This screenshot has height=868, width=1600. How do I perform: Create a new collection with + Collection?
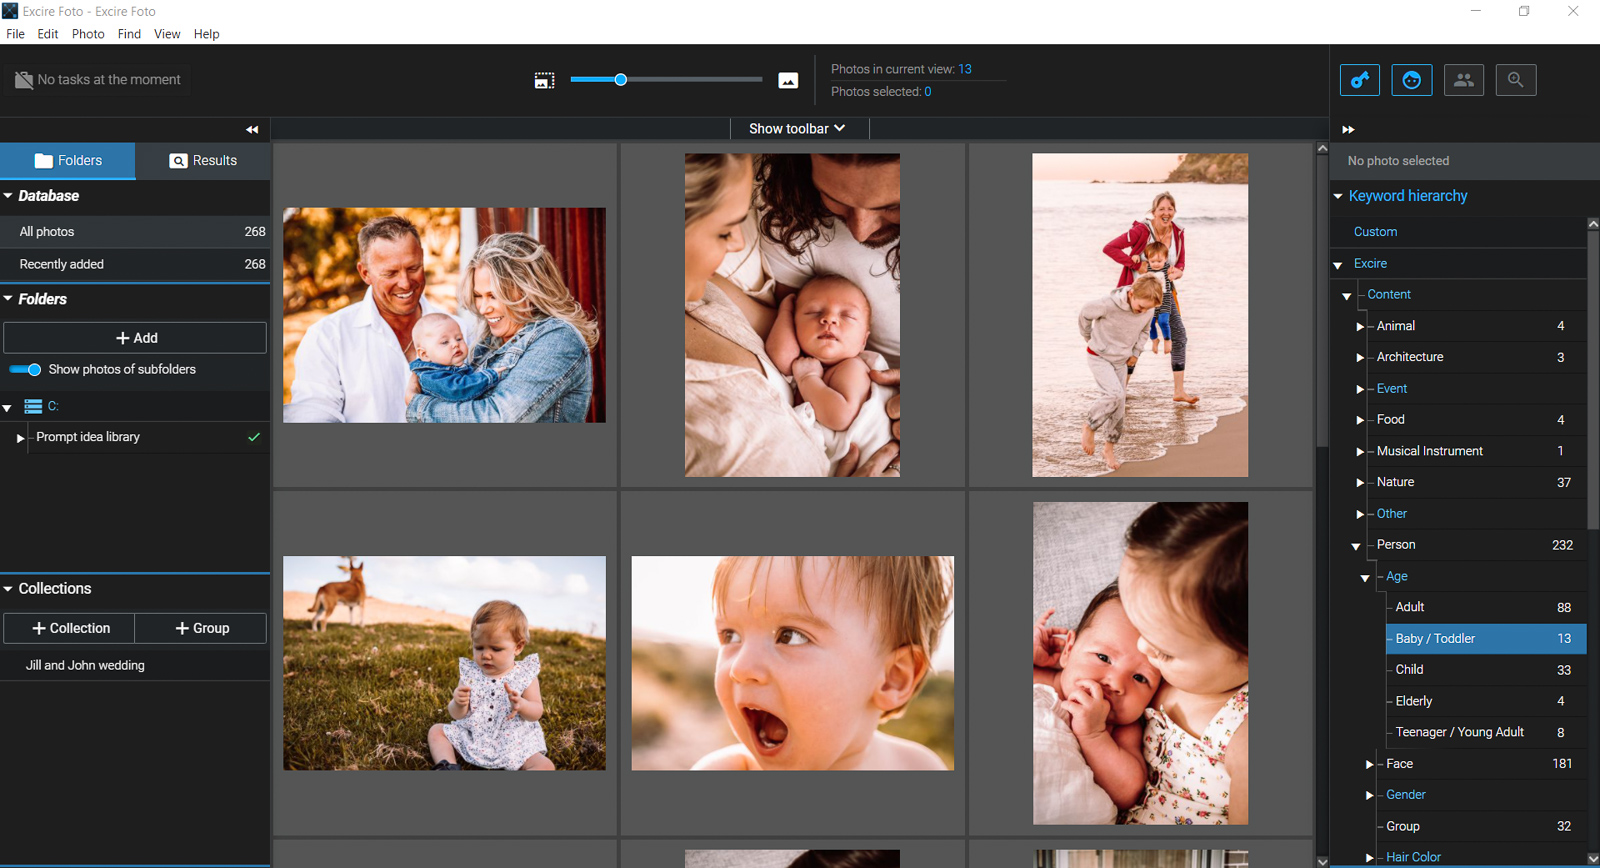coord(70,628)
